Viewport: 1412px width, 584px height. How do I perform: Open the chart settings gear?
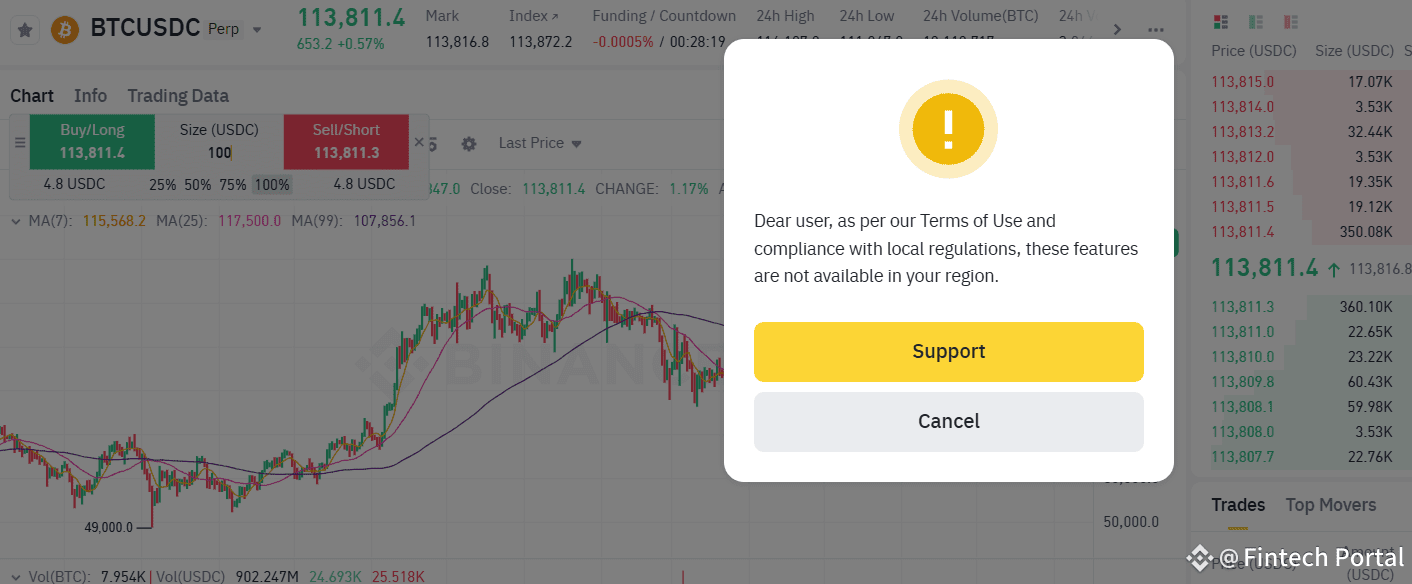(469, 144)
